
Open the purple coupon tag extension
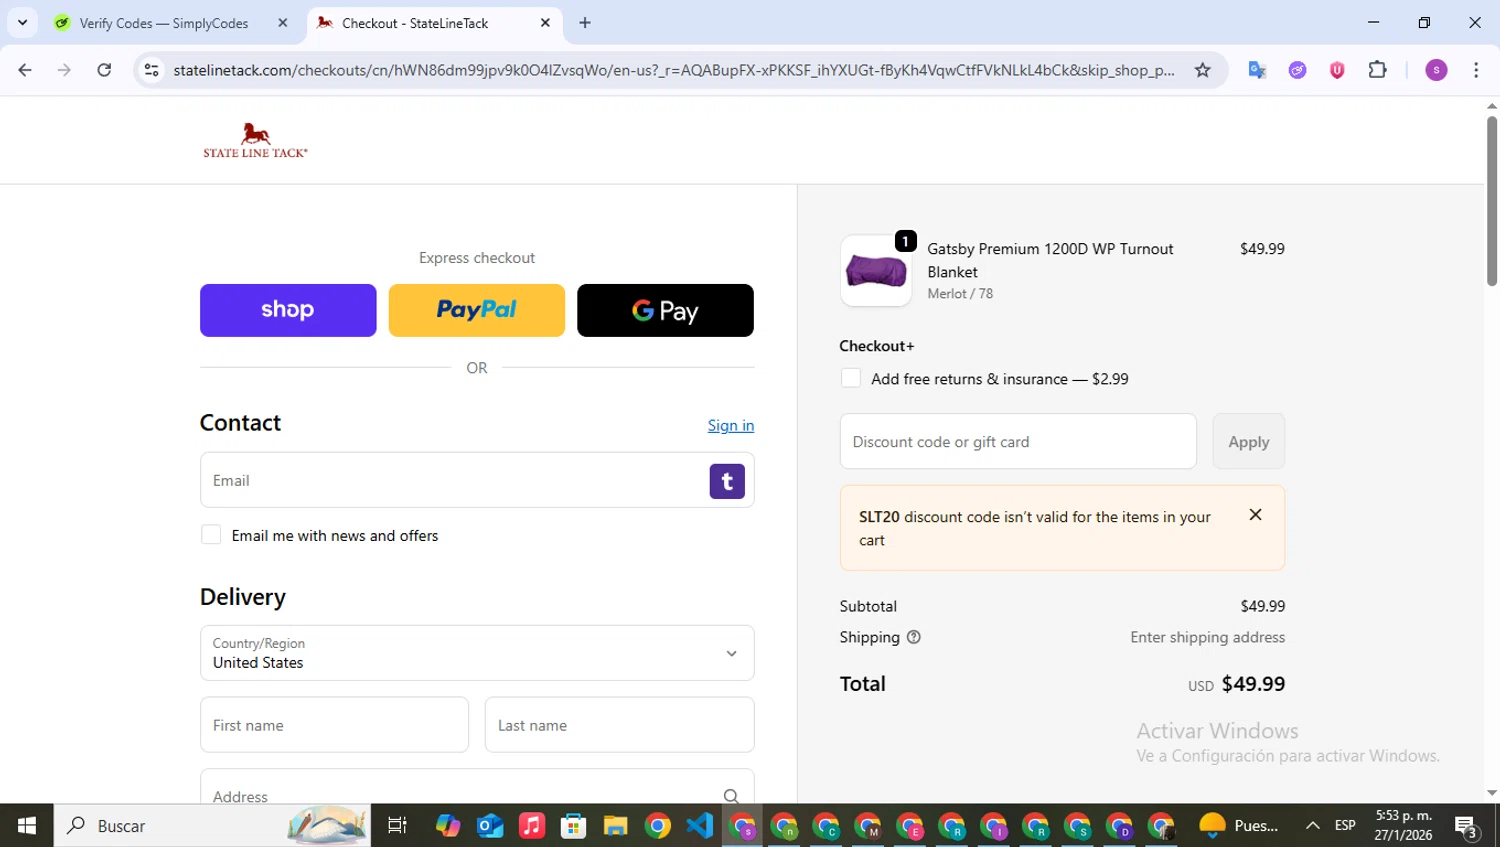[1297, 70]
